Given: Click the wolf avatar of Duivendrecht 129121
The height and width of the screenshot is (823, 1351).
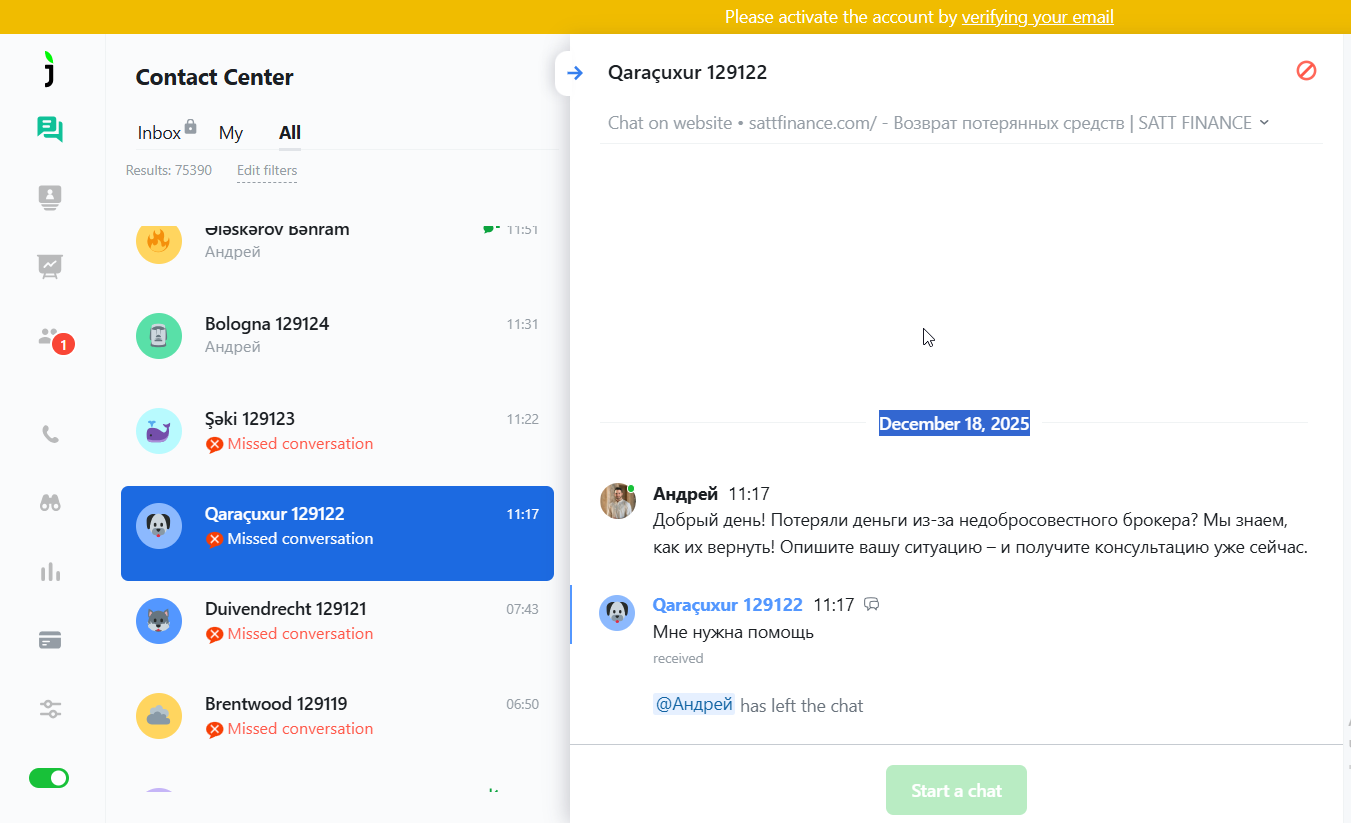Looking at the screenshot, I should pos(159,621).
